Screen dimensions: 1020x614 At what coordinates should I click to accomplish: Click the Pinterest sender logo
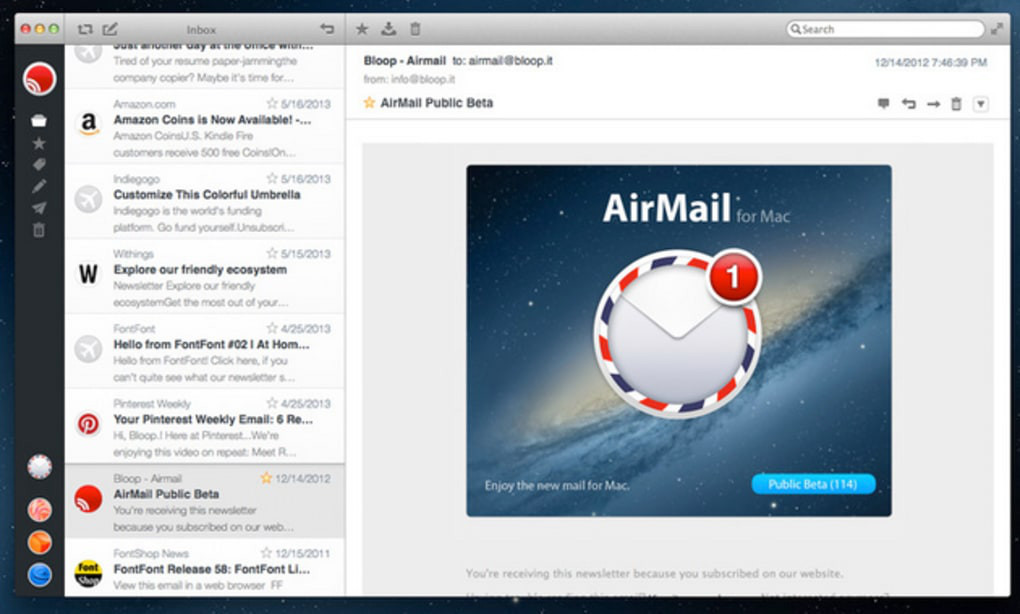[x=88, y=424]
